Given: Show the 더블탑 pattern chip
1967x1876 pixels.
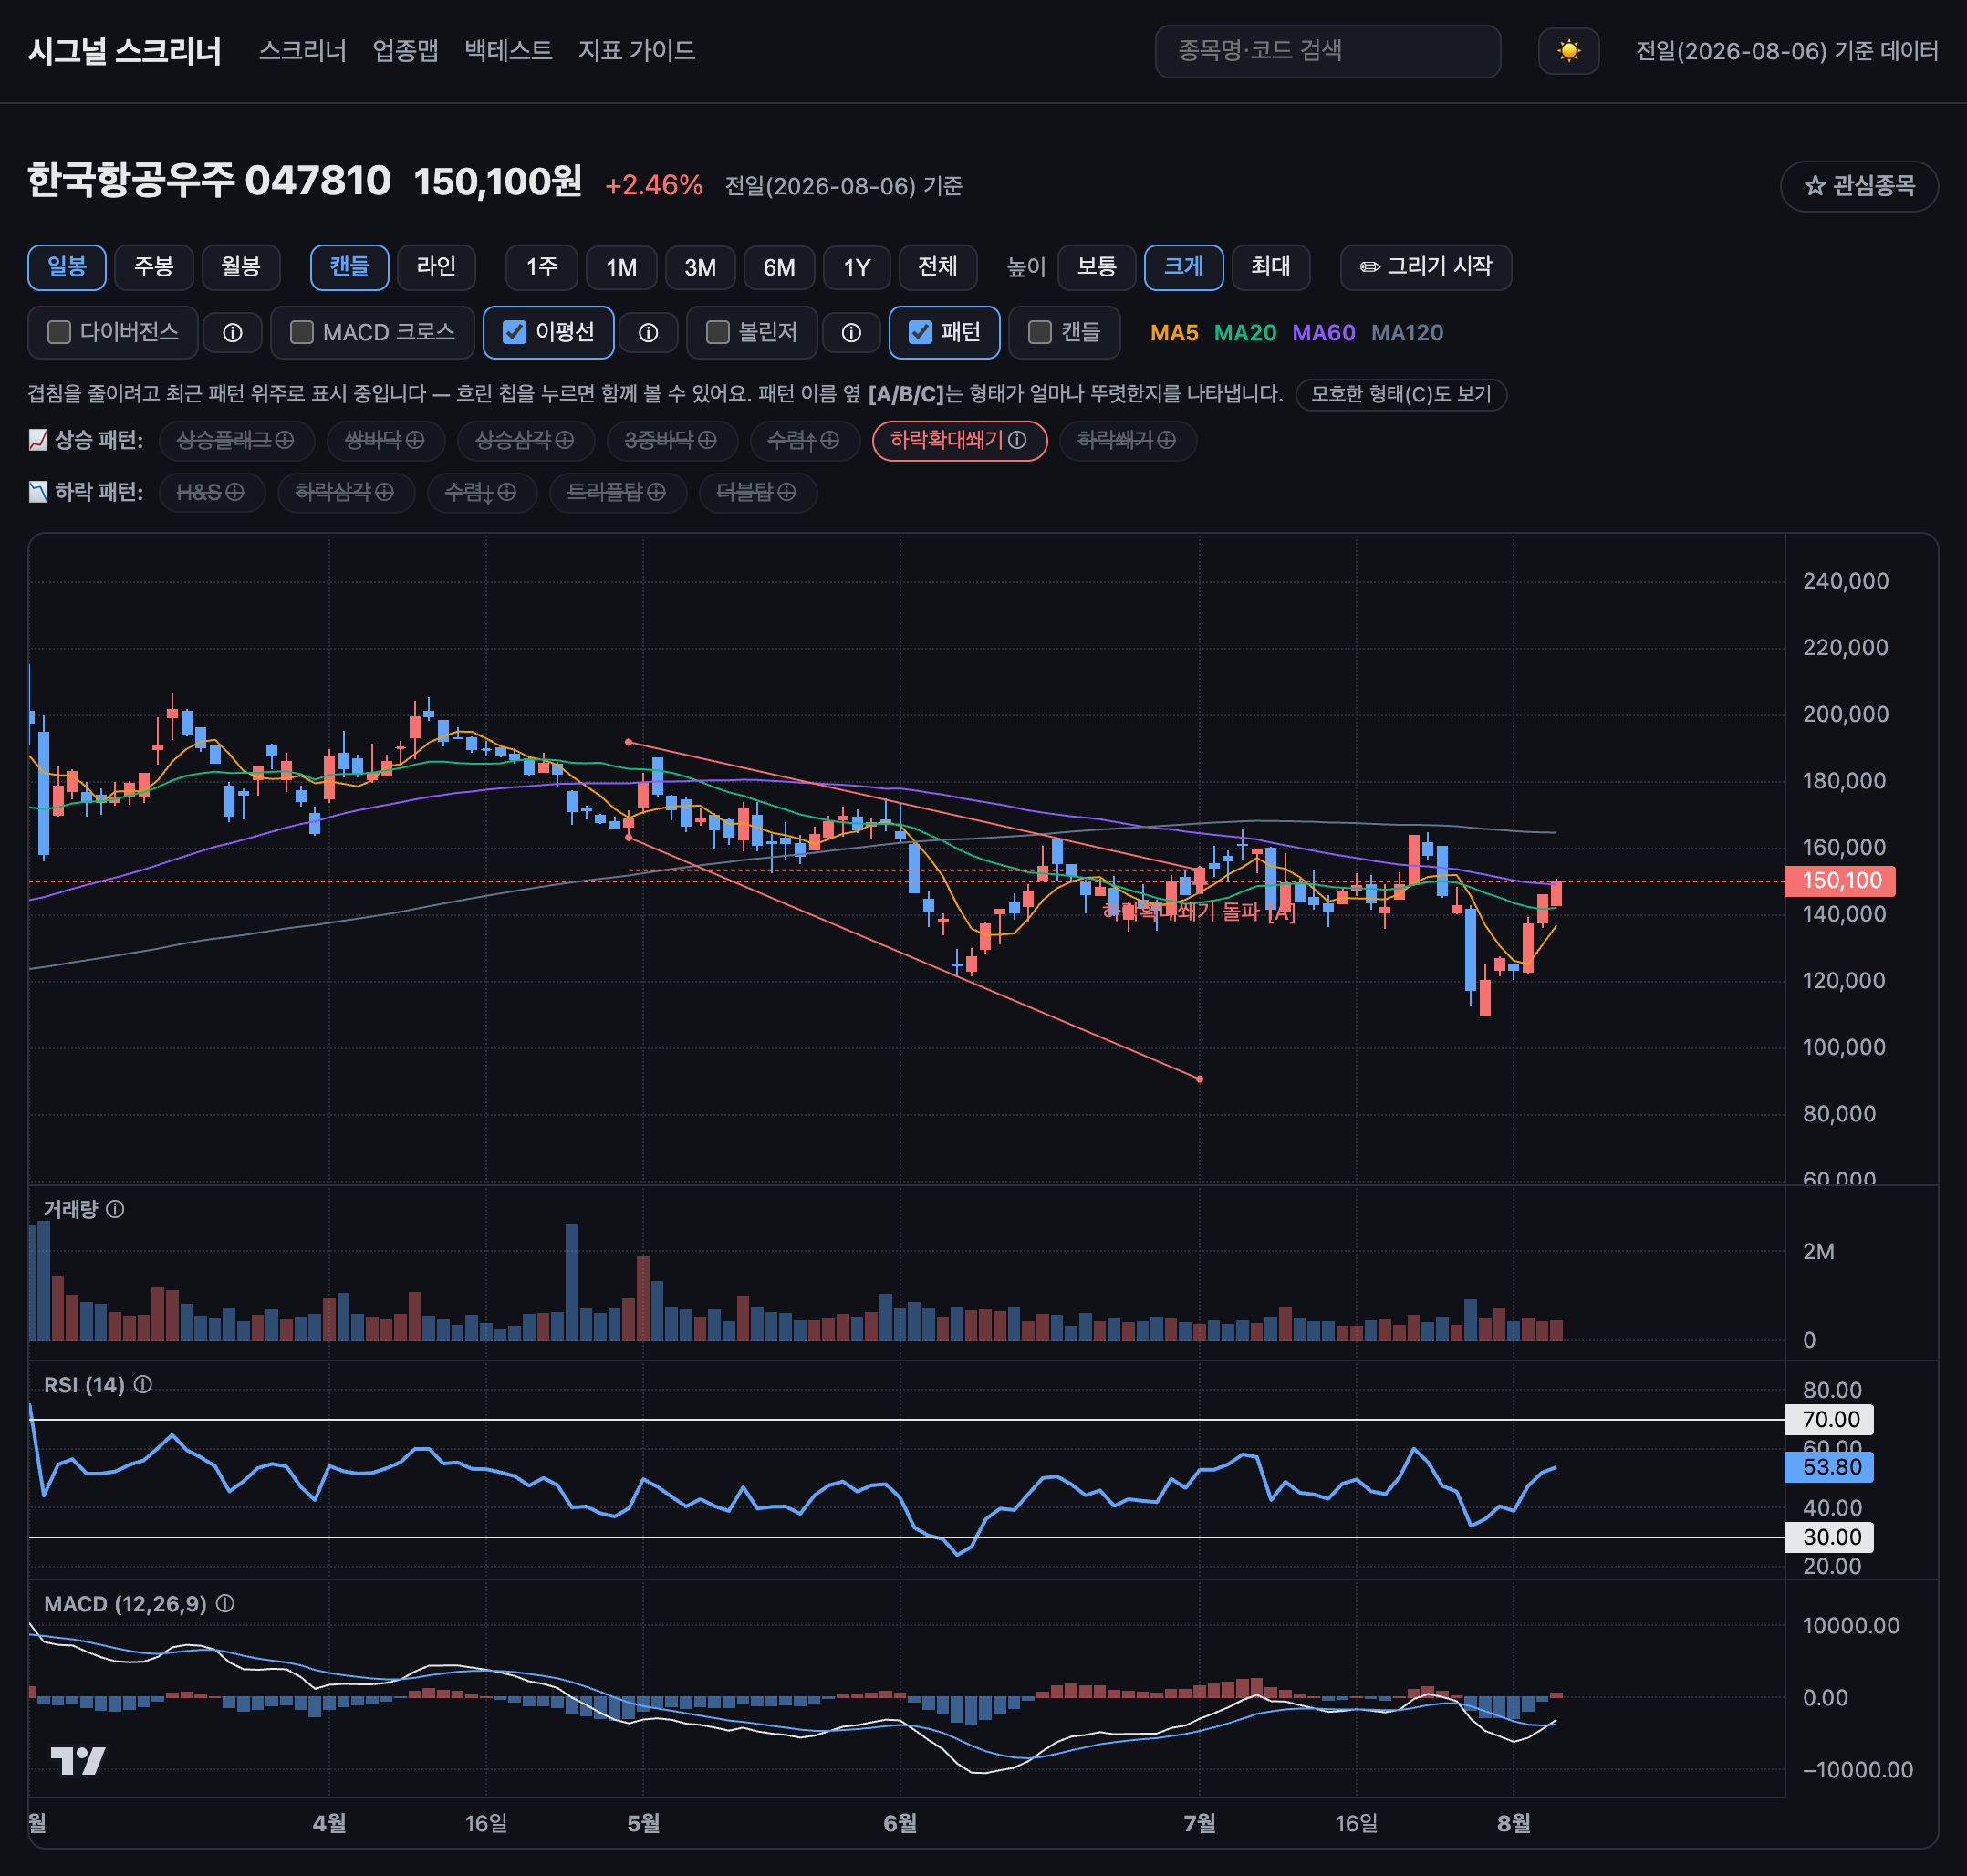Looking at the screenshot, I should click(x=757, y=492).
